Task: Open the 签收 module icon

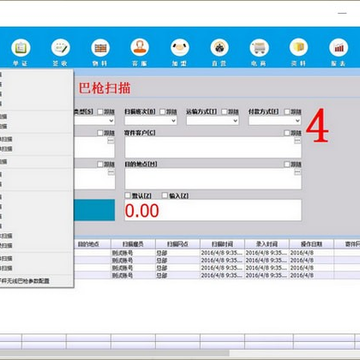Action: pyautogui.click(x=60, y=48)
